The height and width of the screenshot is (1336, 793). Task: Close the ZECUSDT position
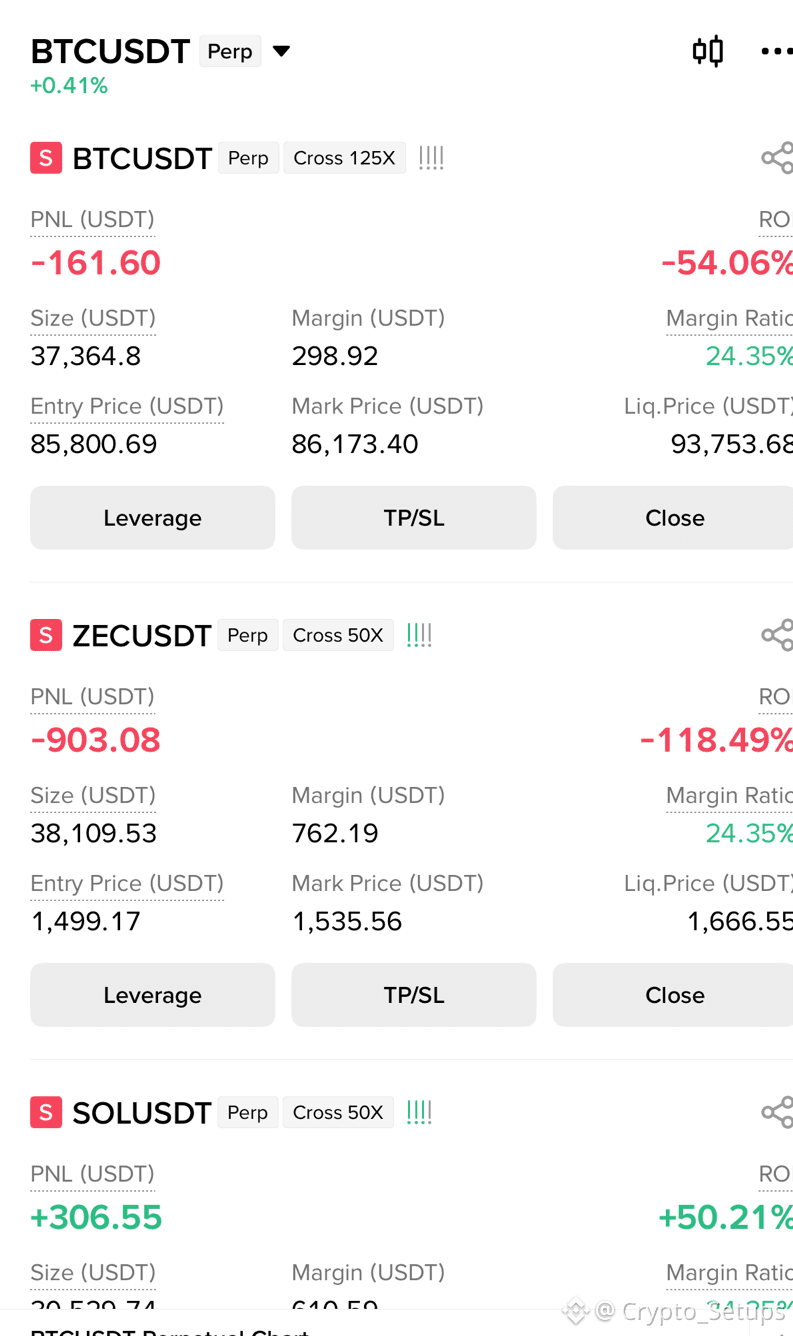673,995
